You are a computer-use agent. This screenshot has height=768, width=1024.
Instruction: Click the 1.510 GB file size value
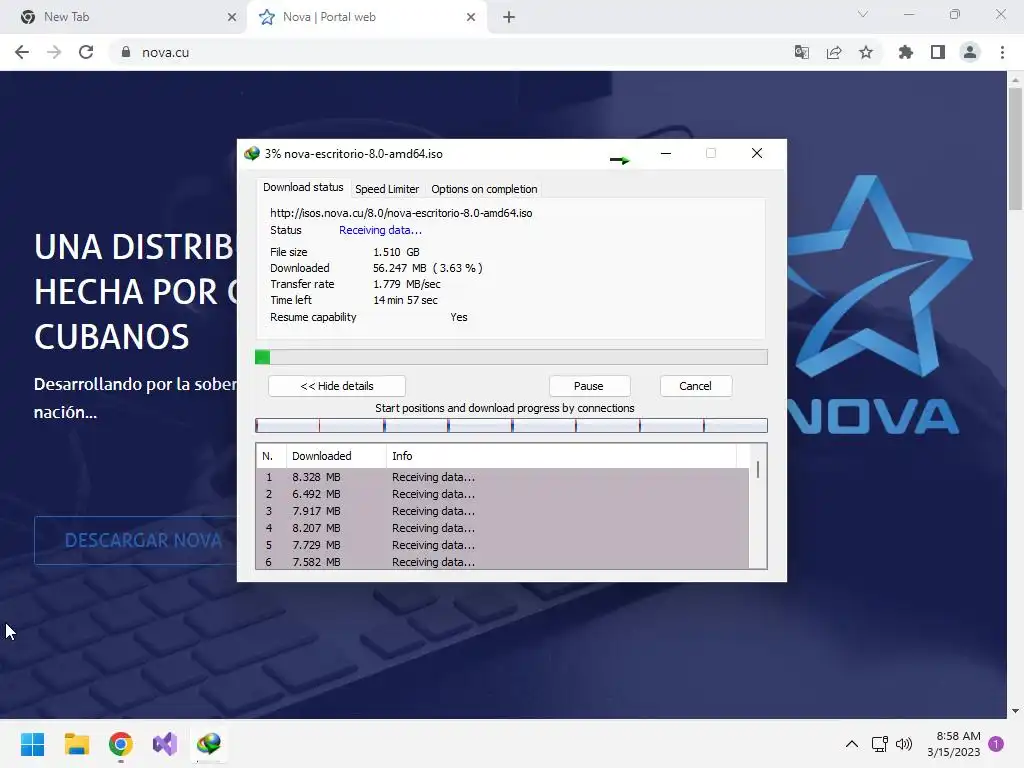coord(396,252)
